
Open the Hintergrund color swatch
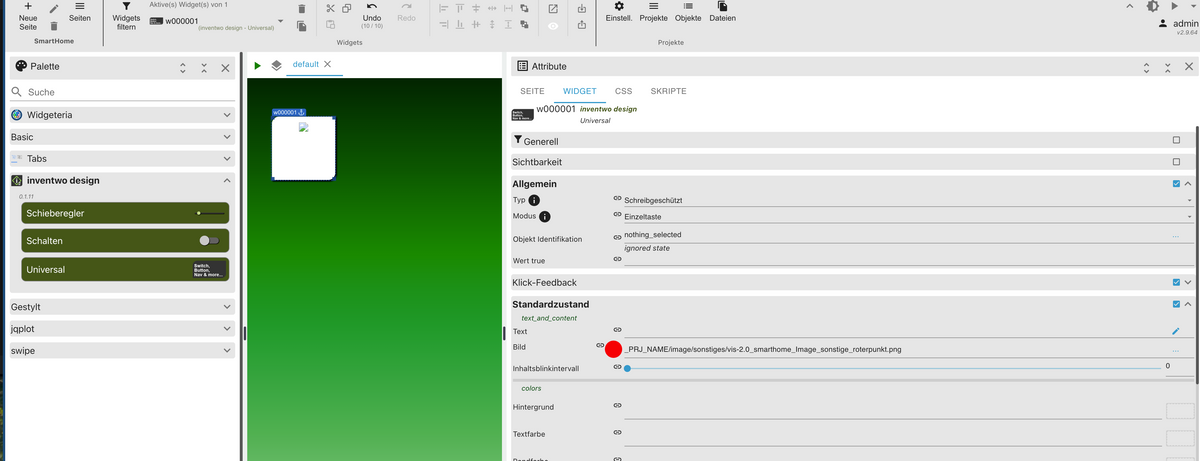coord(1180,410)
